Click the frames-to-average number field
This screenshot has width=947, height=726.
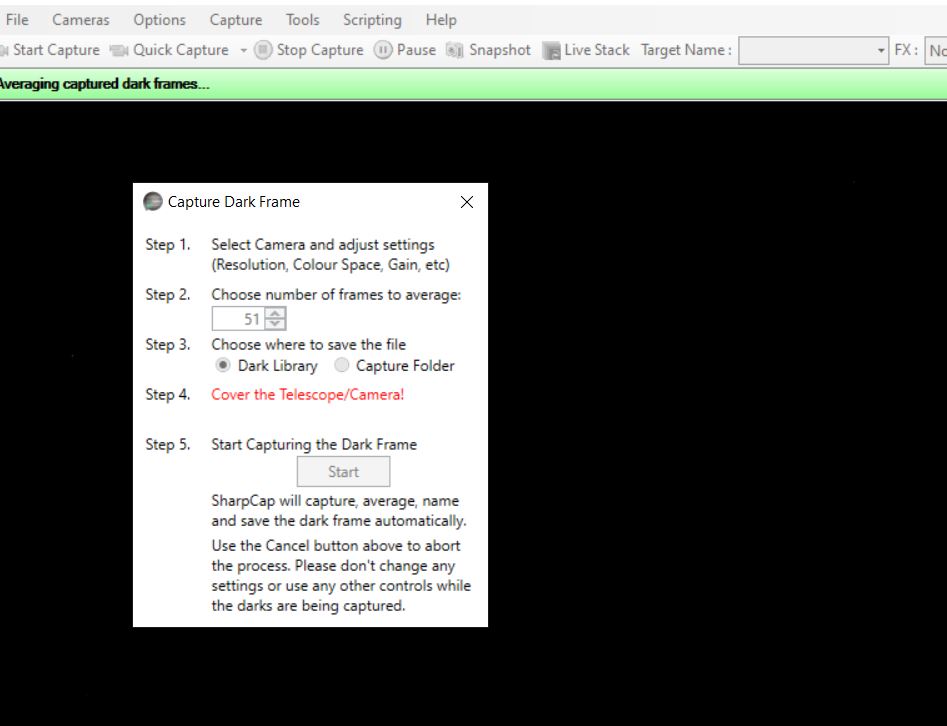[x=239, y=319]
